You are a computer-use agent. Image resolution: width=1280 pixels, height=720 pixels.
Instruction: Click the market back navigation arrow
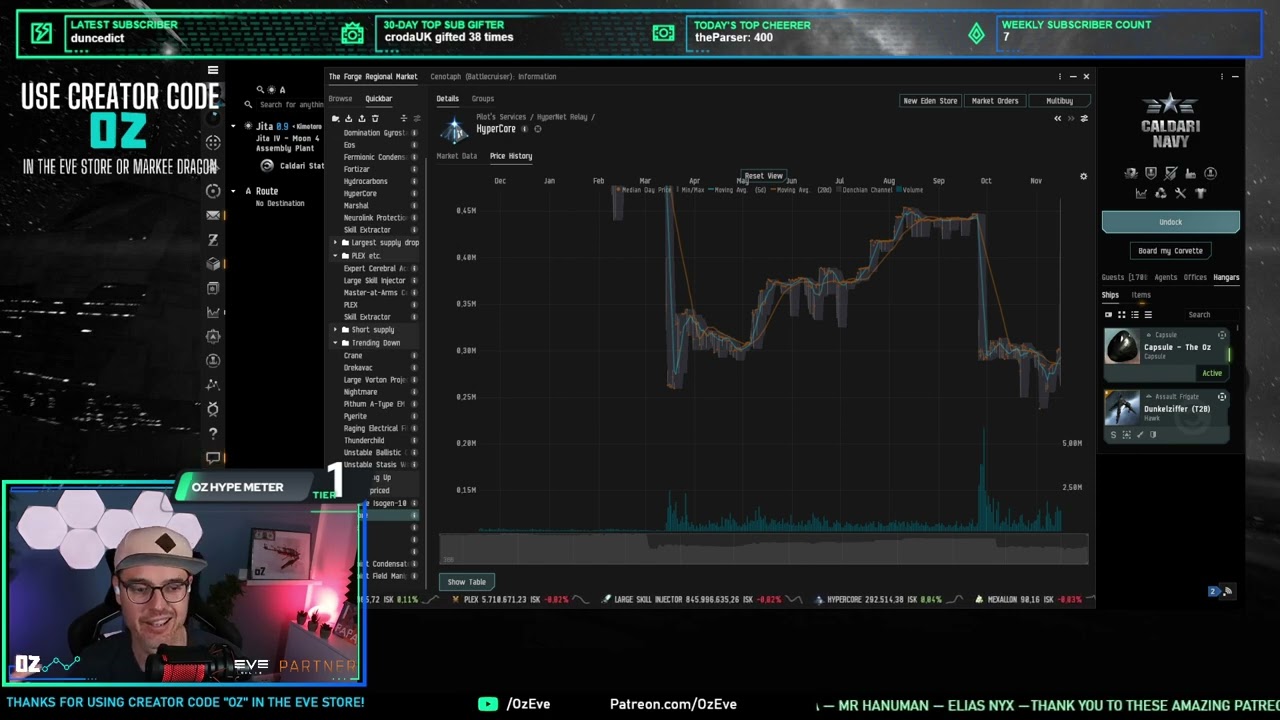[x=1057, y=118]
